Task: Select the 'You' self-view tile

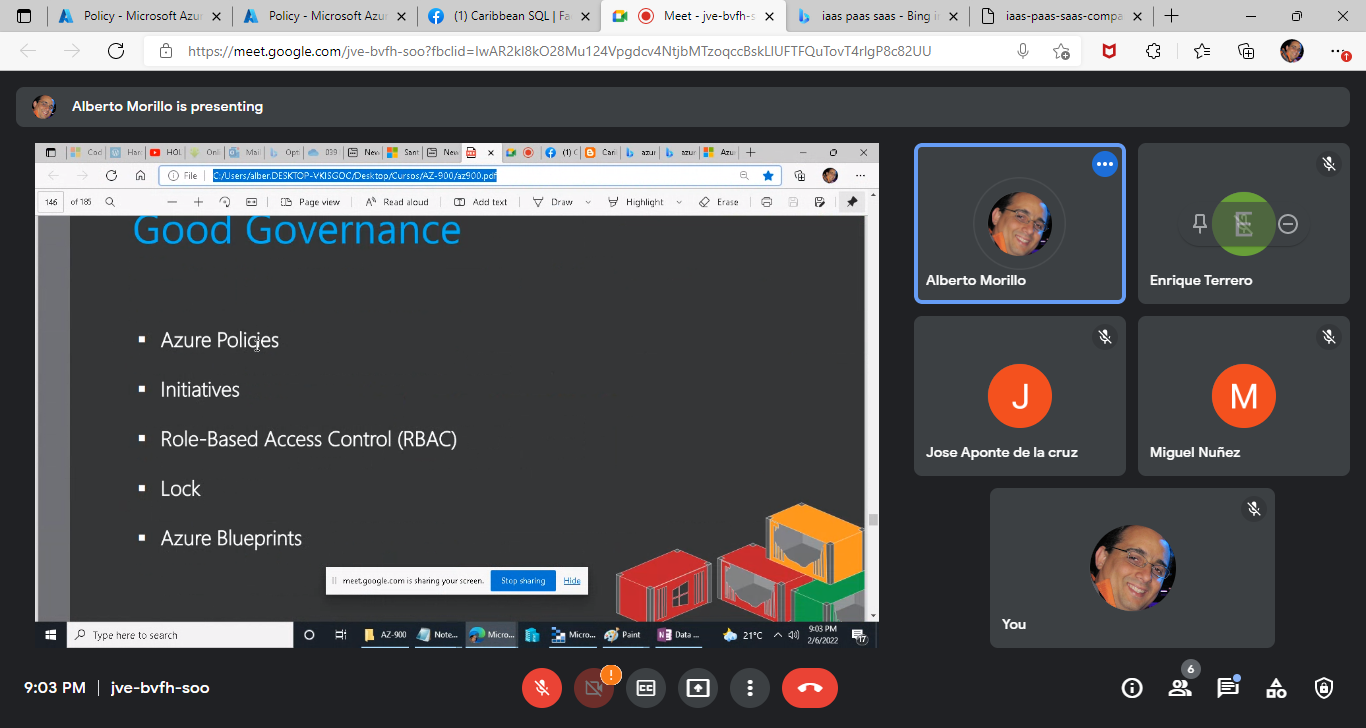Action: pos(1132,568)
